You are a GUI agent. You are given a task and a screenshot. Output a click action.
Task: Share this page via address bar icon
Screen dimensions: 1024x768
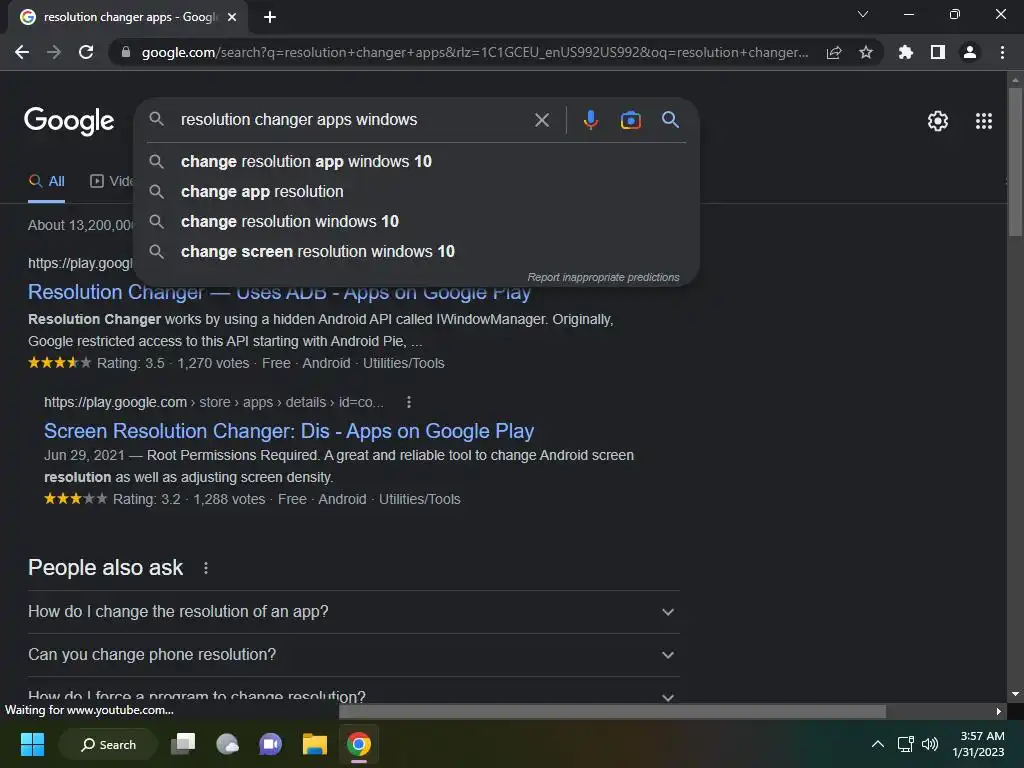[x=834, y=52]
